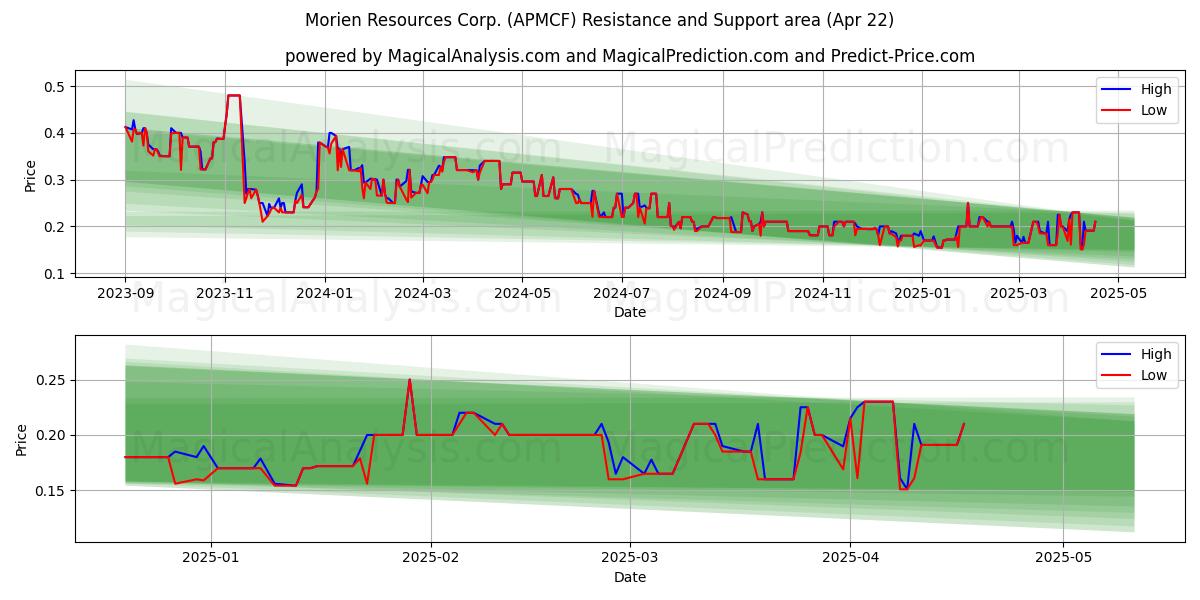Click the 0.4 price tick in top chart
1200x600 pixels.
pos(55,133)
